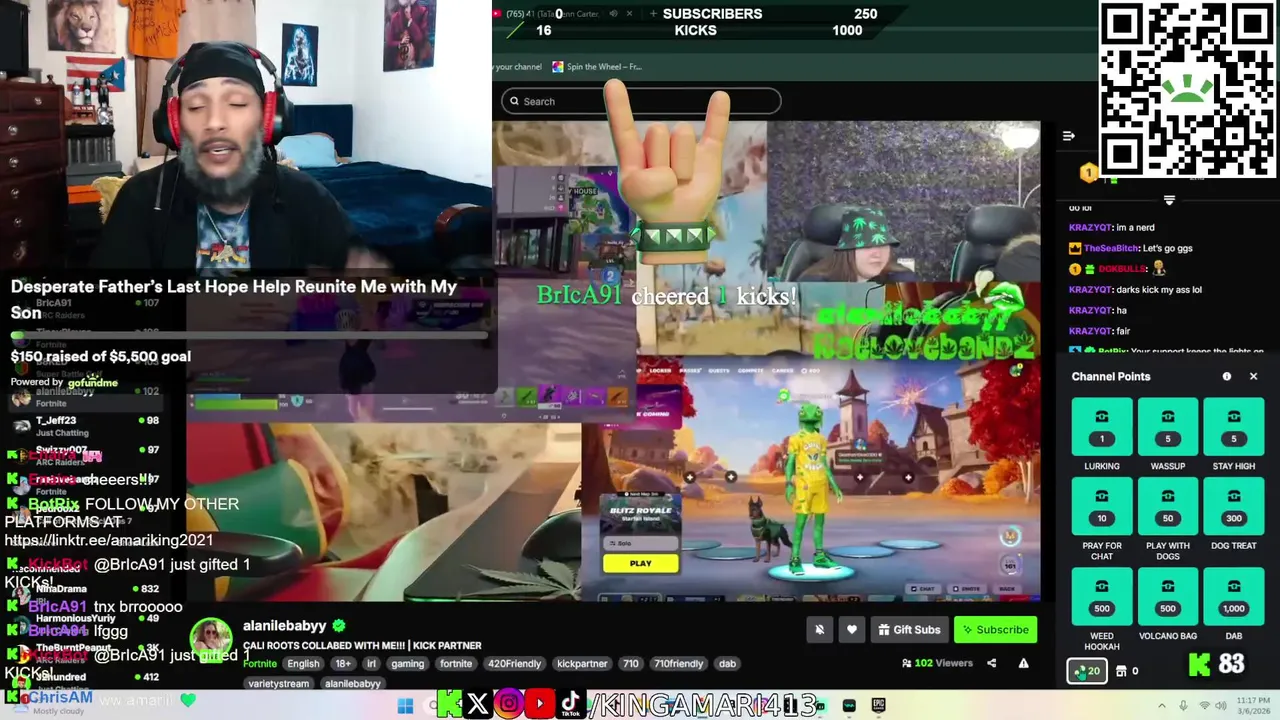Viewport: 1280px width, 720px height.
Task: Select the irl tag
Action: coord(371,663)
